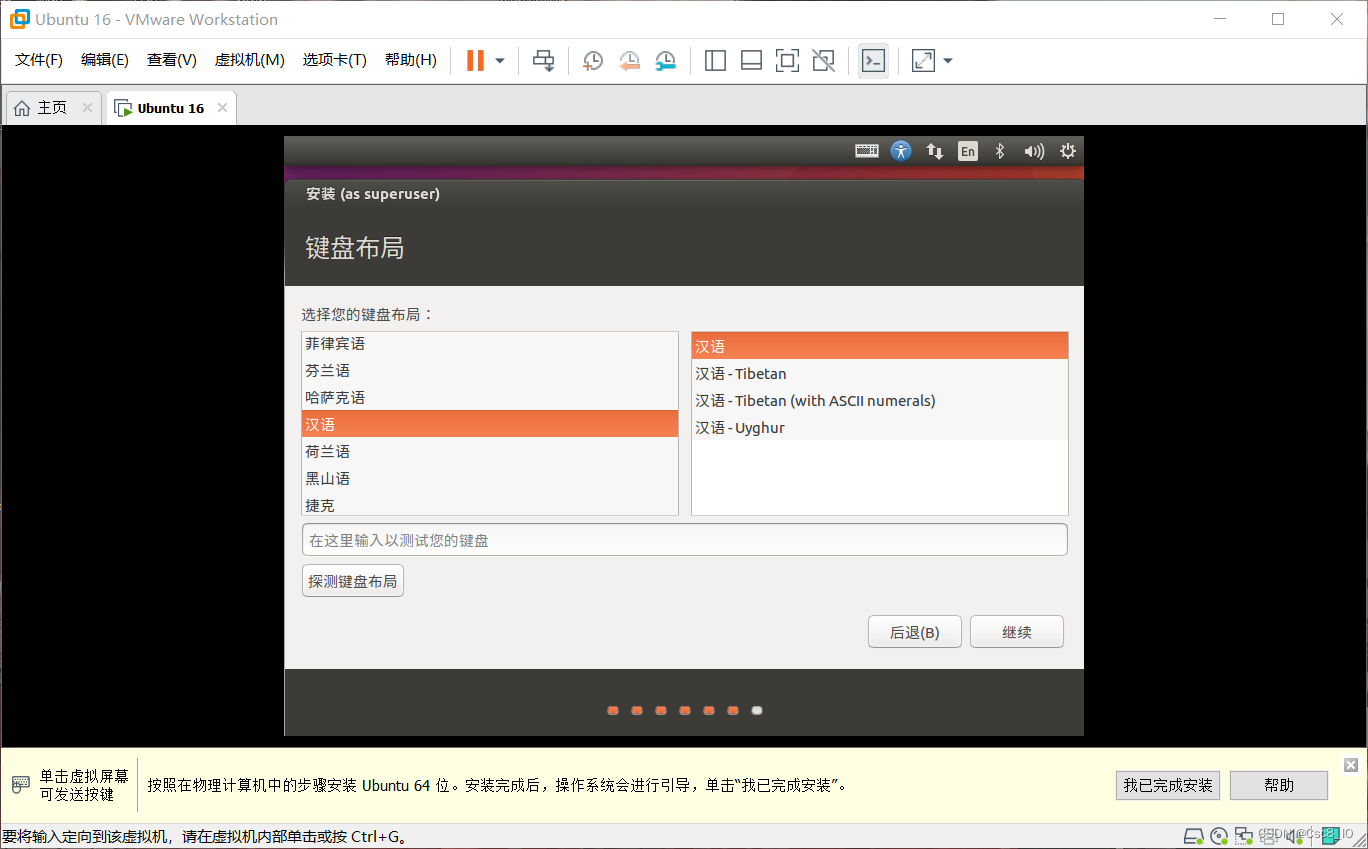Click the CD/DVD drive status bar icon
Viewport: 1368px width, 849px height.
[x=1218, y=836]
